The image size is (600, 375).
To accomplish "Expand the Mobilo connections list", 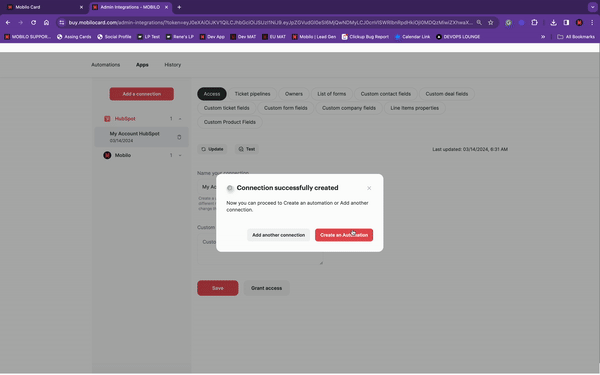I will tap(180, 155).
